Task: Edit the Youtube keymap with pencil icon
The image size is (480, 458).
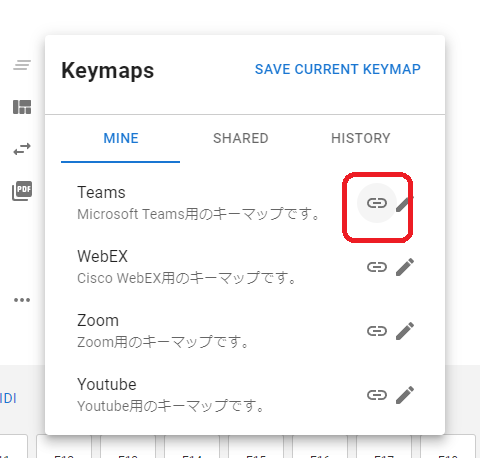Action: click(x=405, y=395)
